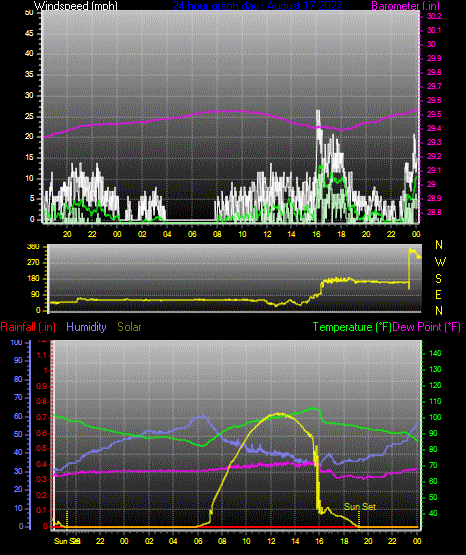466x555 pixels.
Task: Select the "Solar" legend label
Action: click(x=129, y=327)
